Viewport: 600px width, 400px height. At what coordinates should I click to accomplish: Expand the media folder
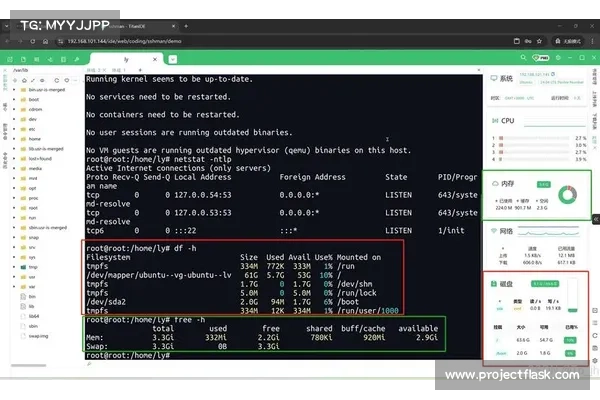pos(14,168)
